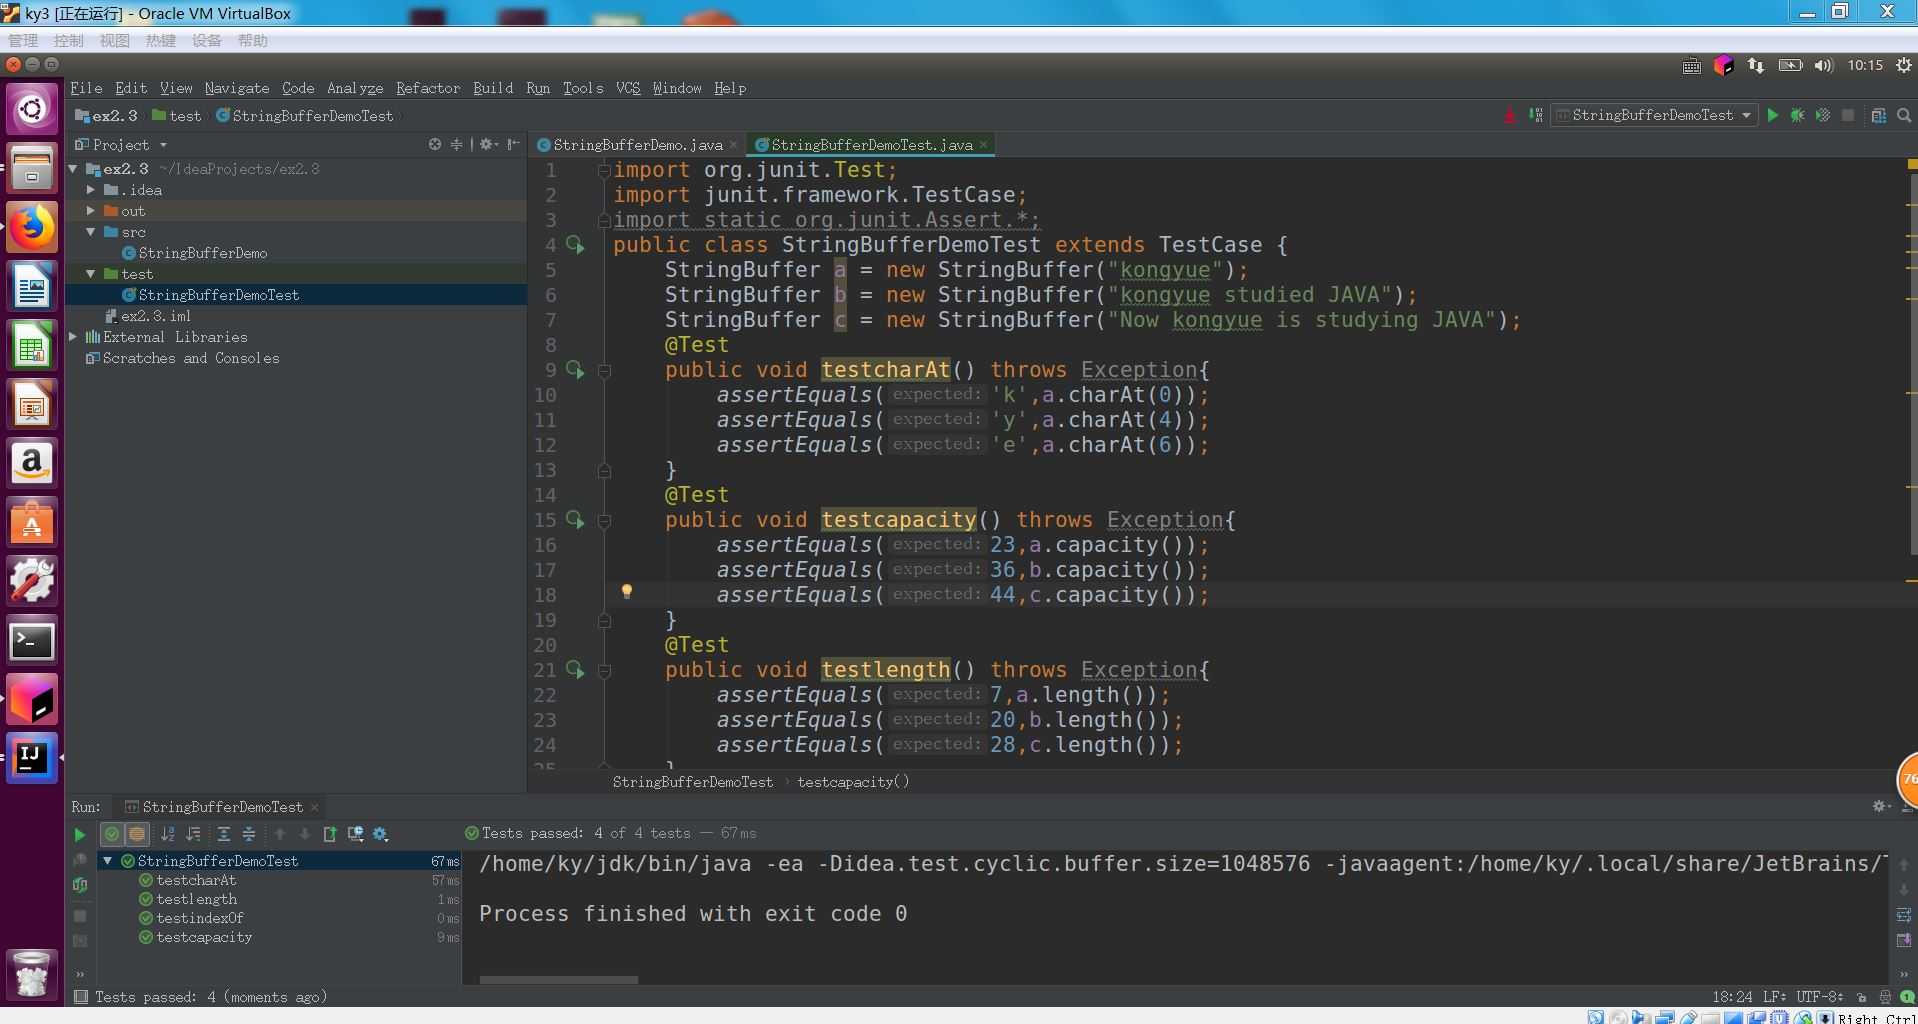This screenshot has height=1024, width=1918.
Task: Toggle auto-test rerun icon in Run sidebar
Action: click(x=80, y=885)
